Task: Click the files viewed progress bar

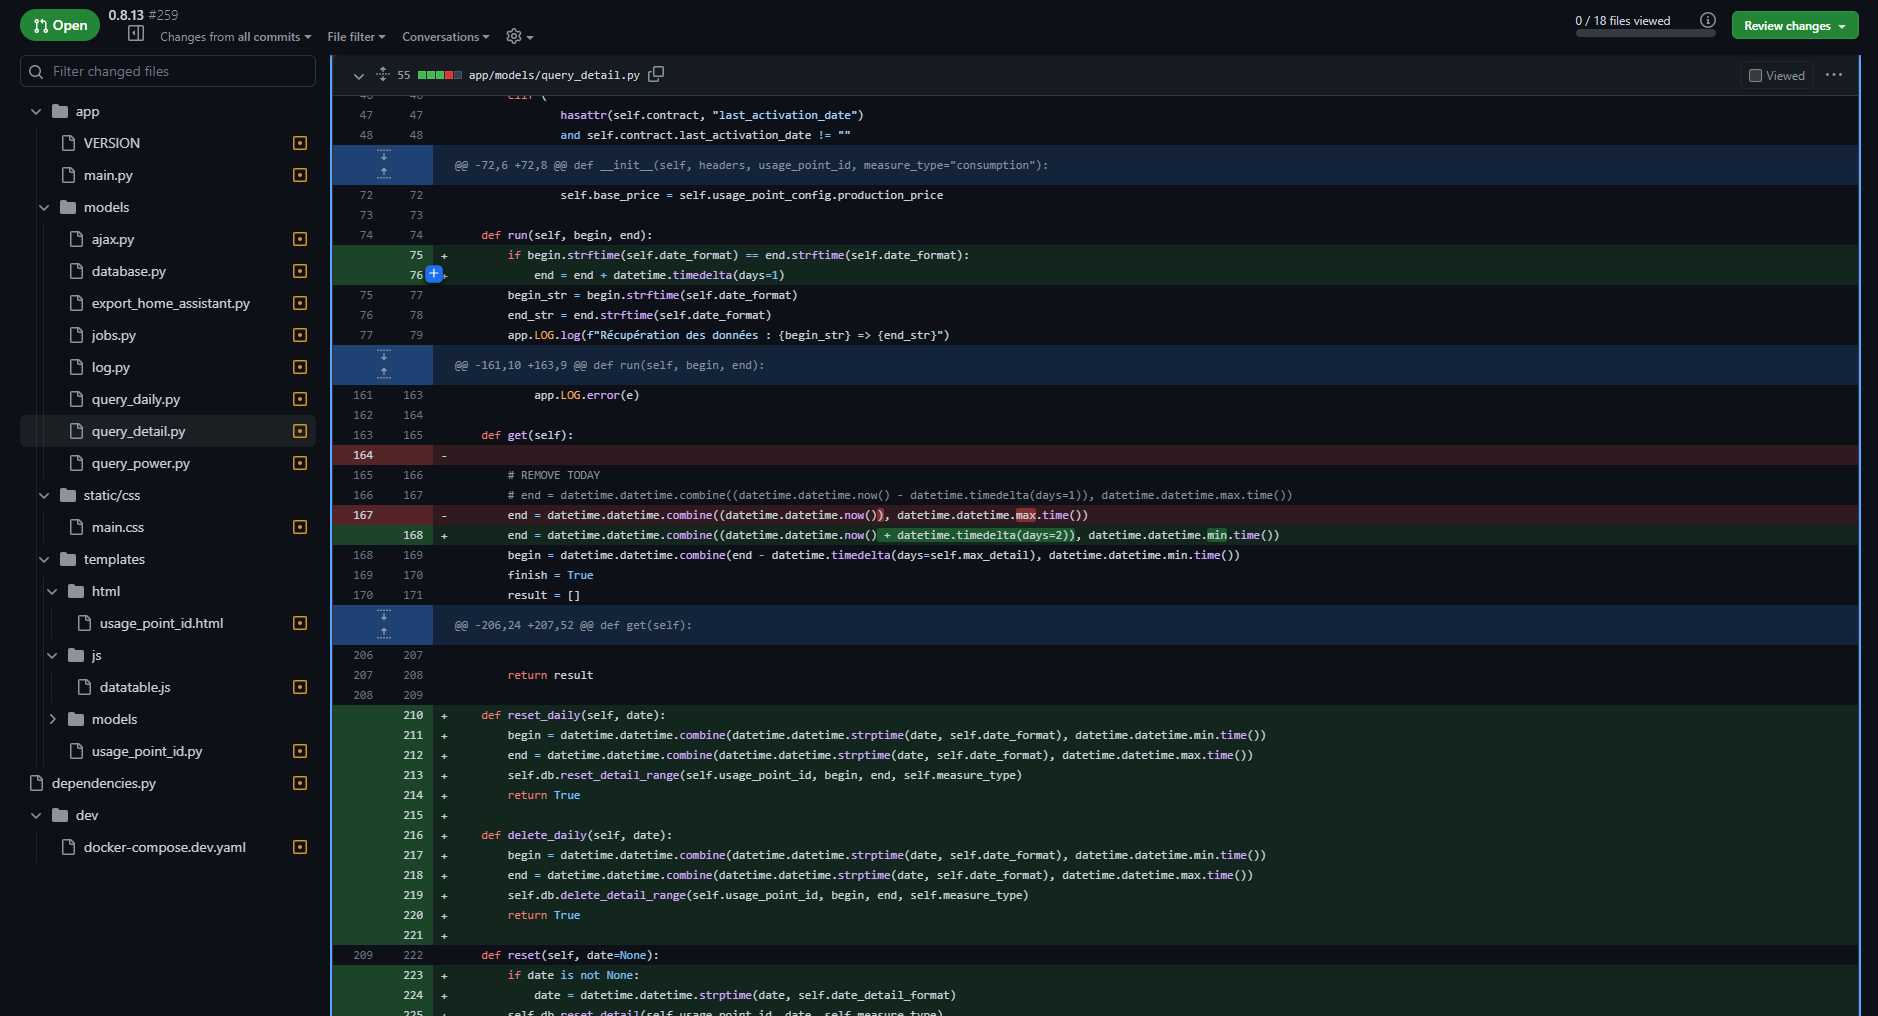Action: coord(1645,33)
